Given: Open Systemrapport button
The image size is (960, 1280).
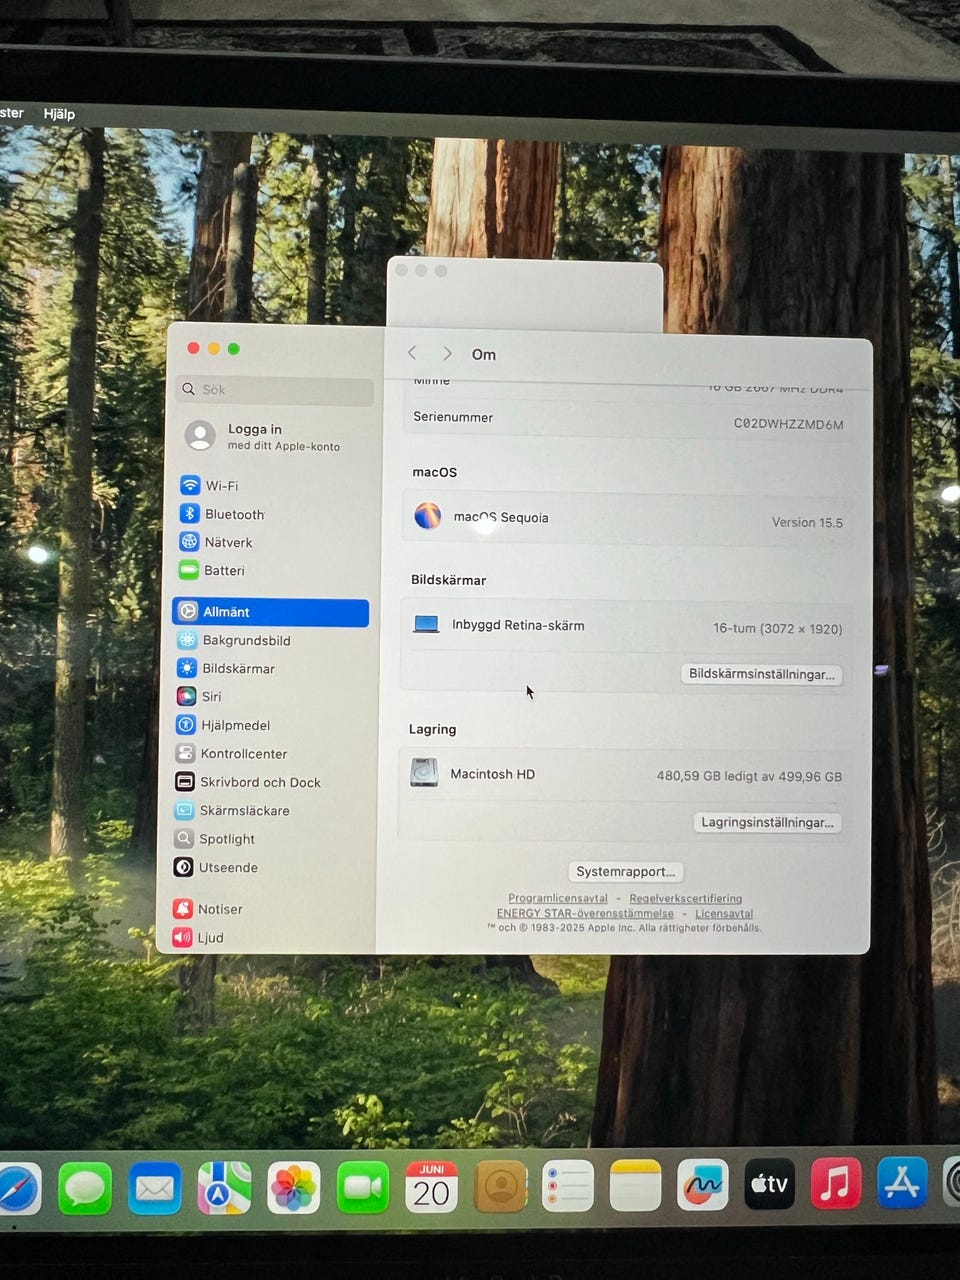Looking at the screenshot, I should tap(626, 871).
